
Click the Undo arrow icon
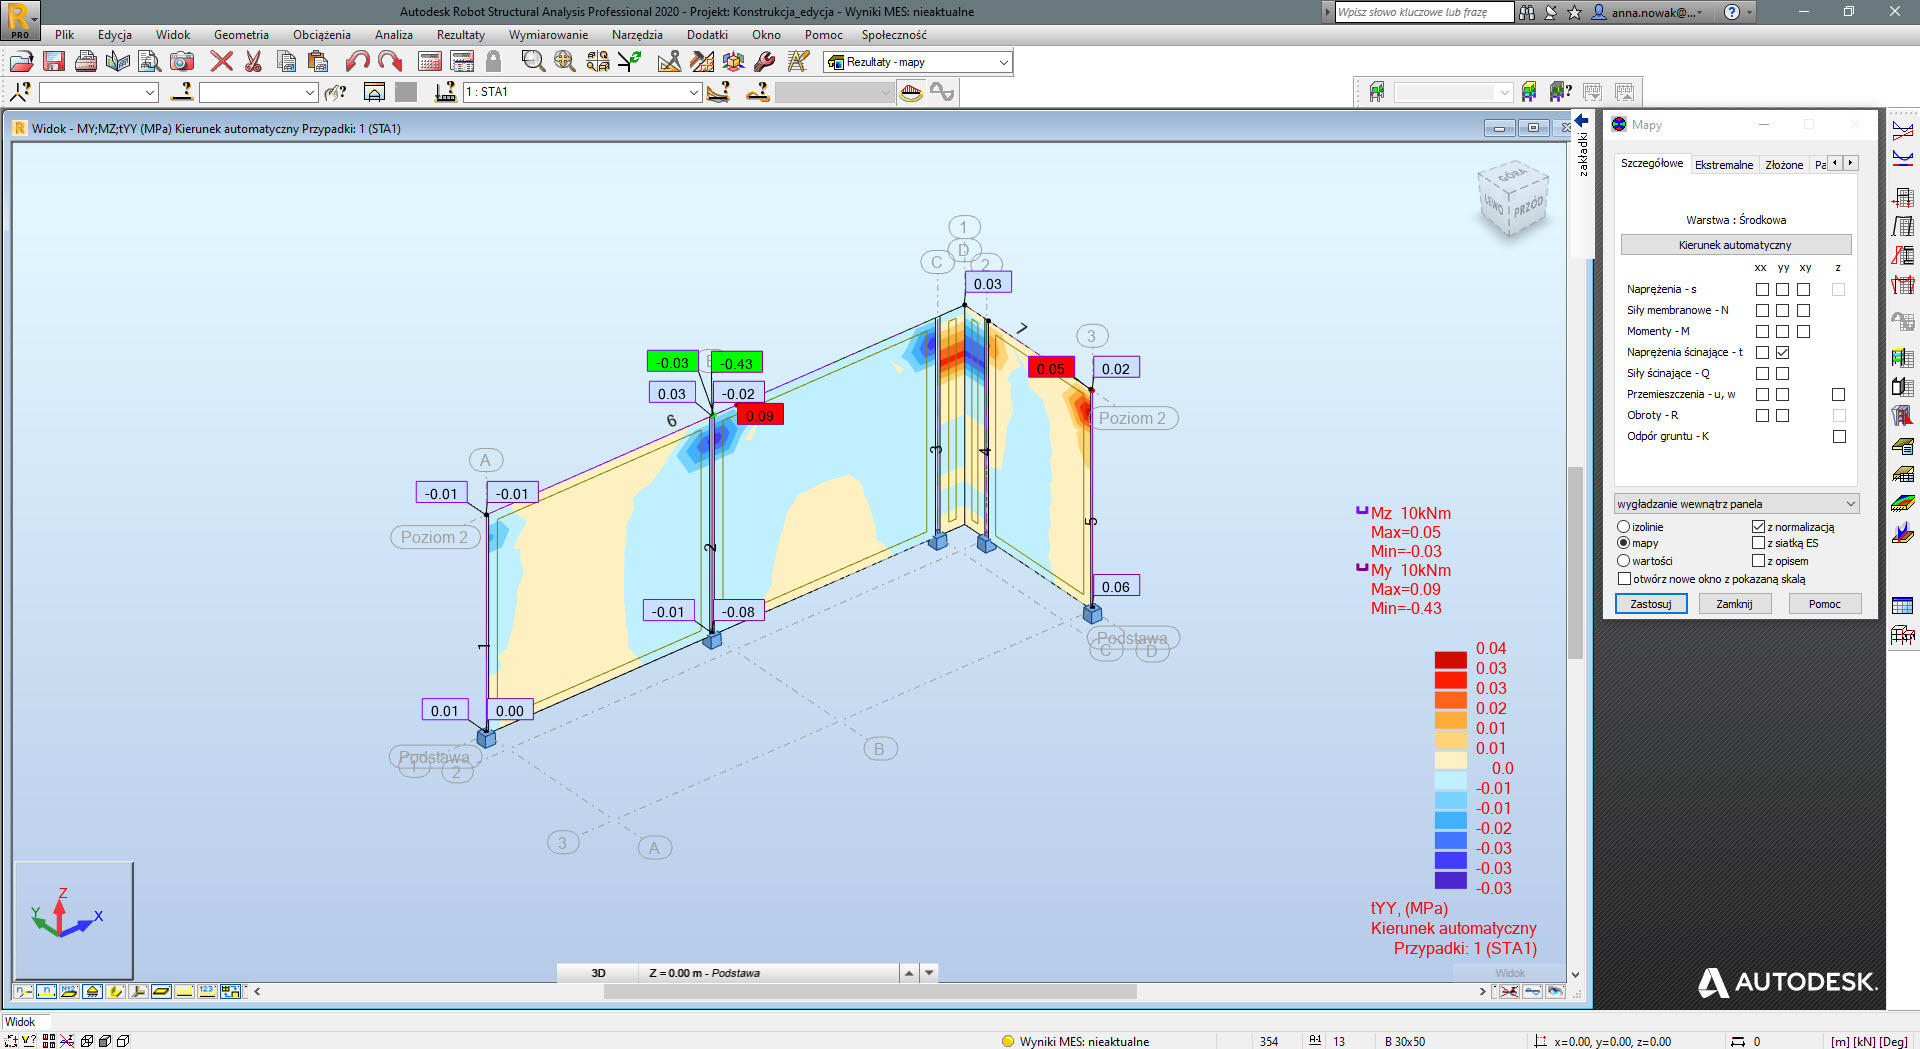357,62
